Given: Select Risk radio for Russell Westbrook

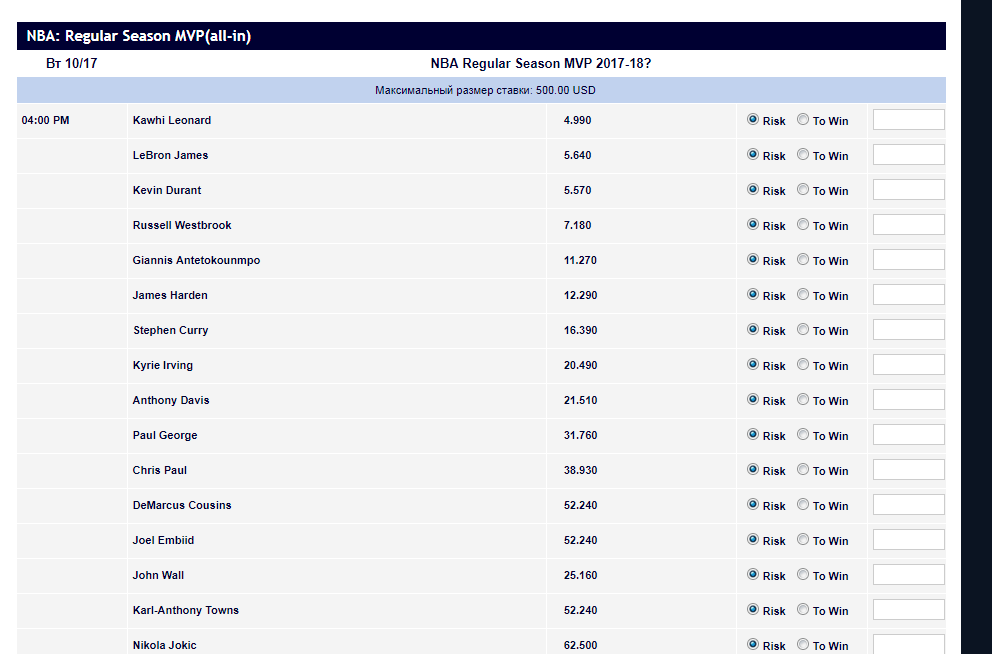Looking at the screenshot, I should (753, 225).
